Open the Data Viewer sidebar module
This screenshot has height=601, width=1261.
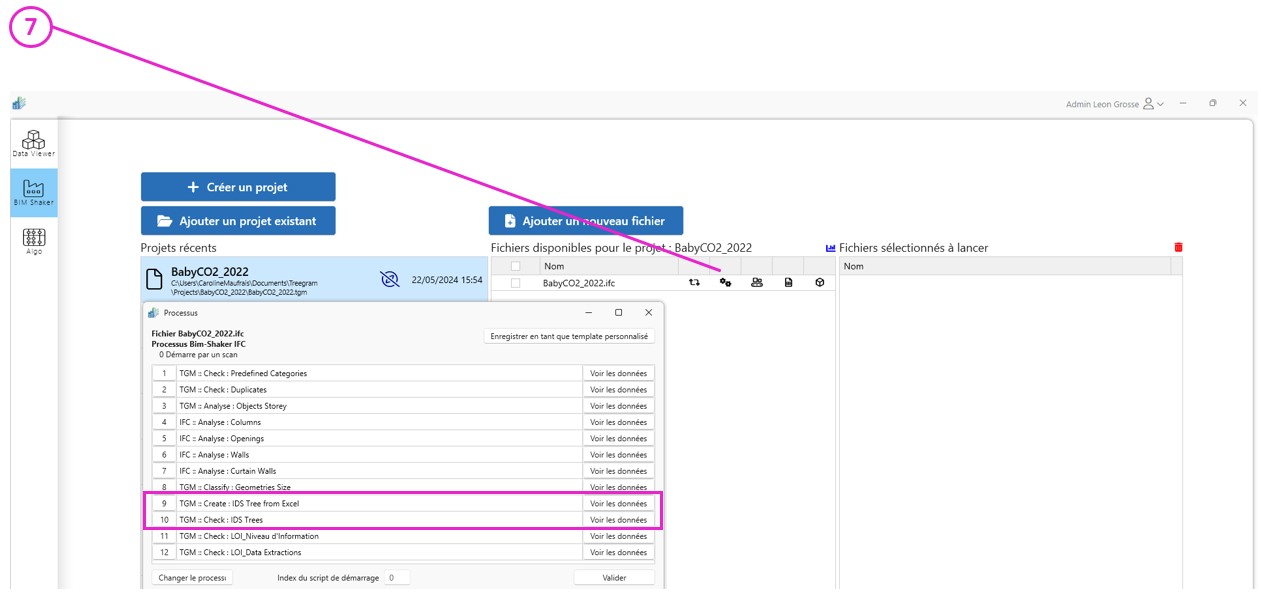[x=34, y=143]
